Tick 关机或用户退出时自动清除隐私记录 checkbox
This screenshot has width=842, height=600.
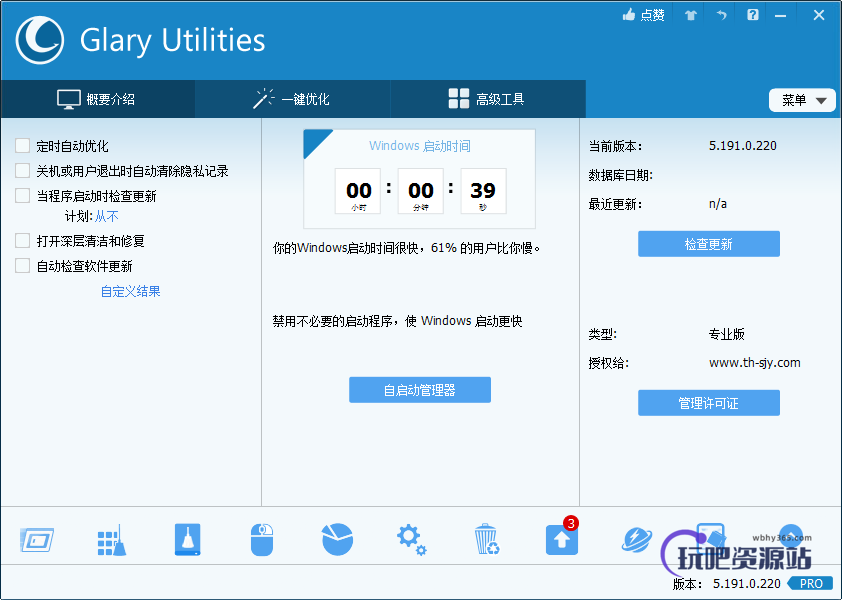pos(23,171)
